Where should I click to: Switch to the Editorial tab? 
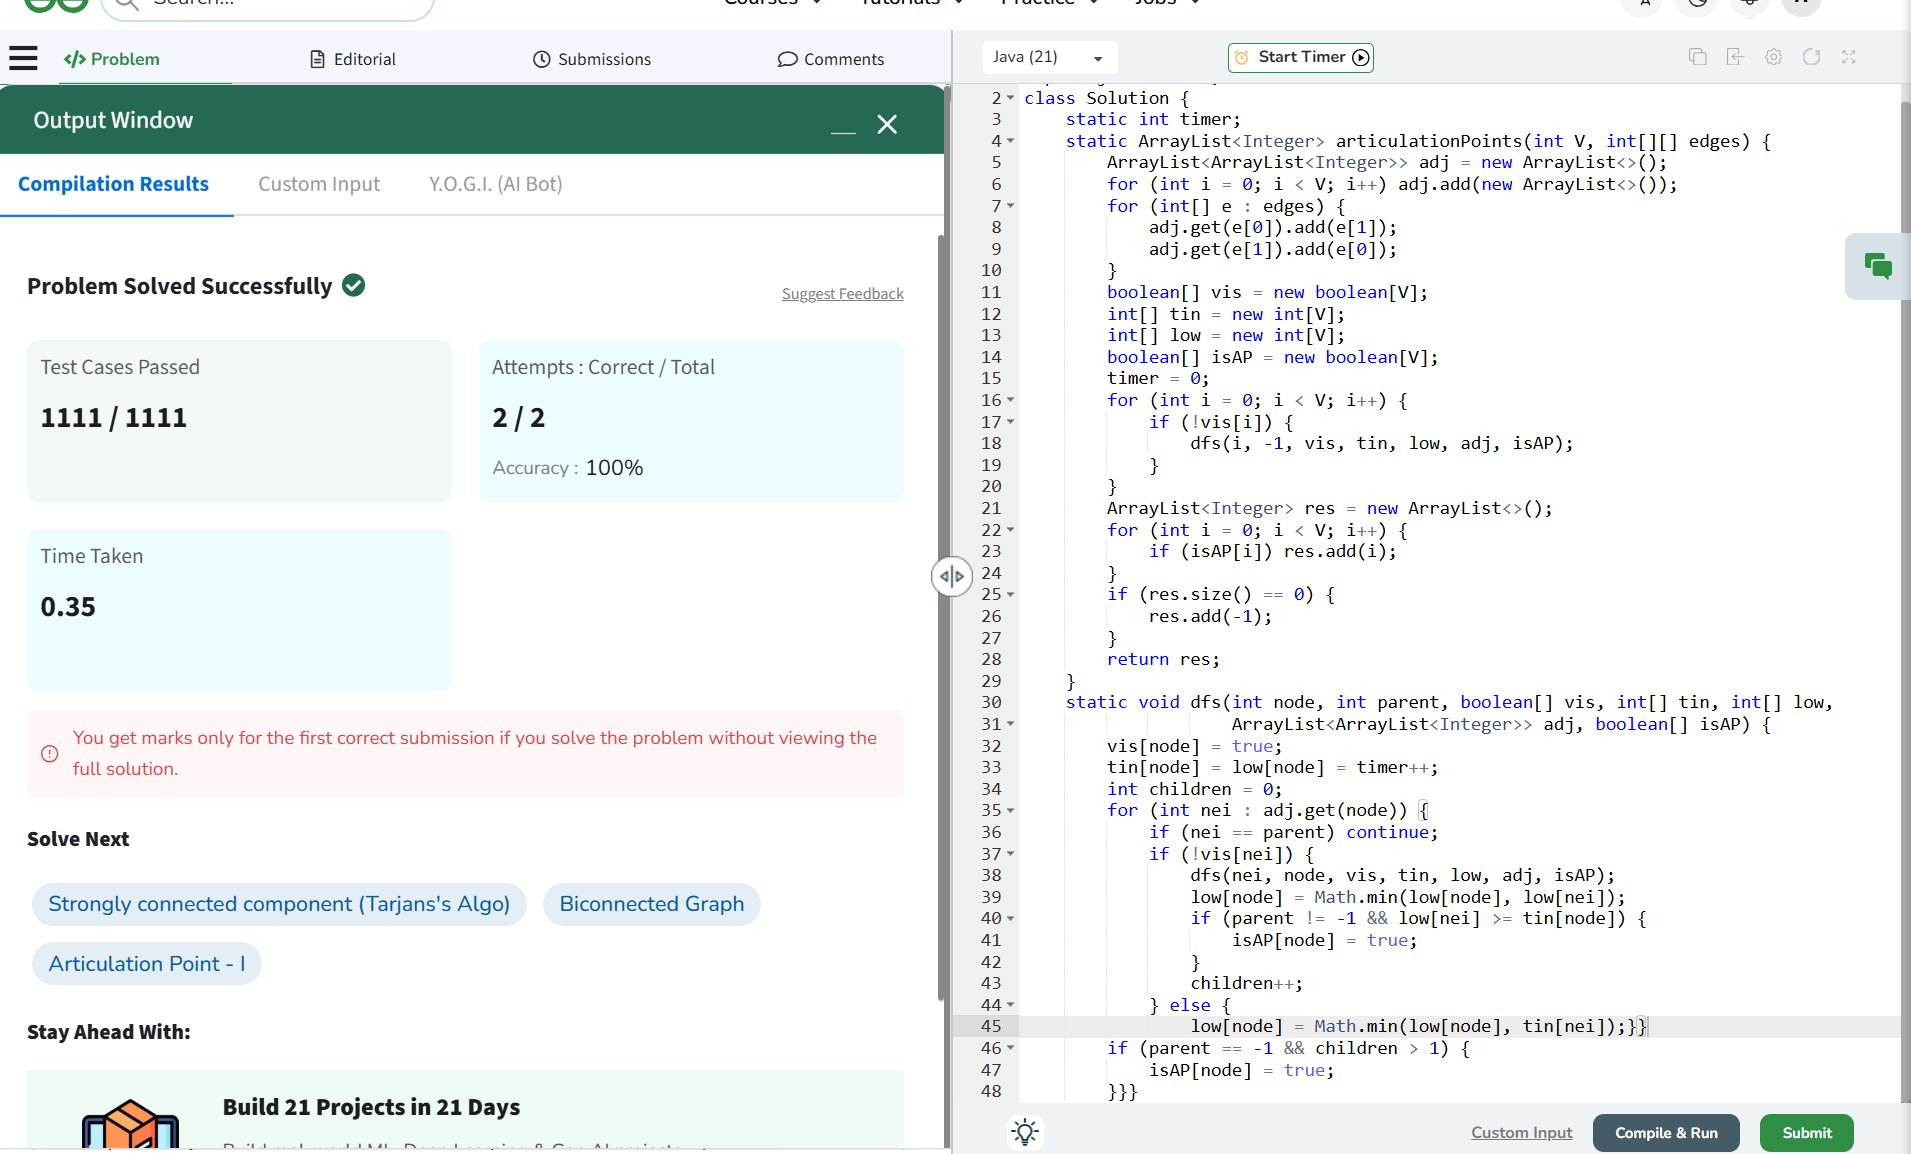353,59
